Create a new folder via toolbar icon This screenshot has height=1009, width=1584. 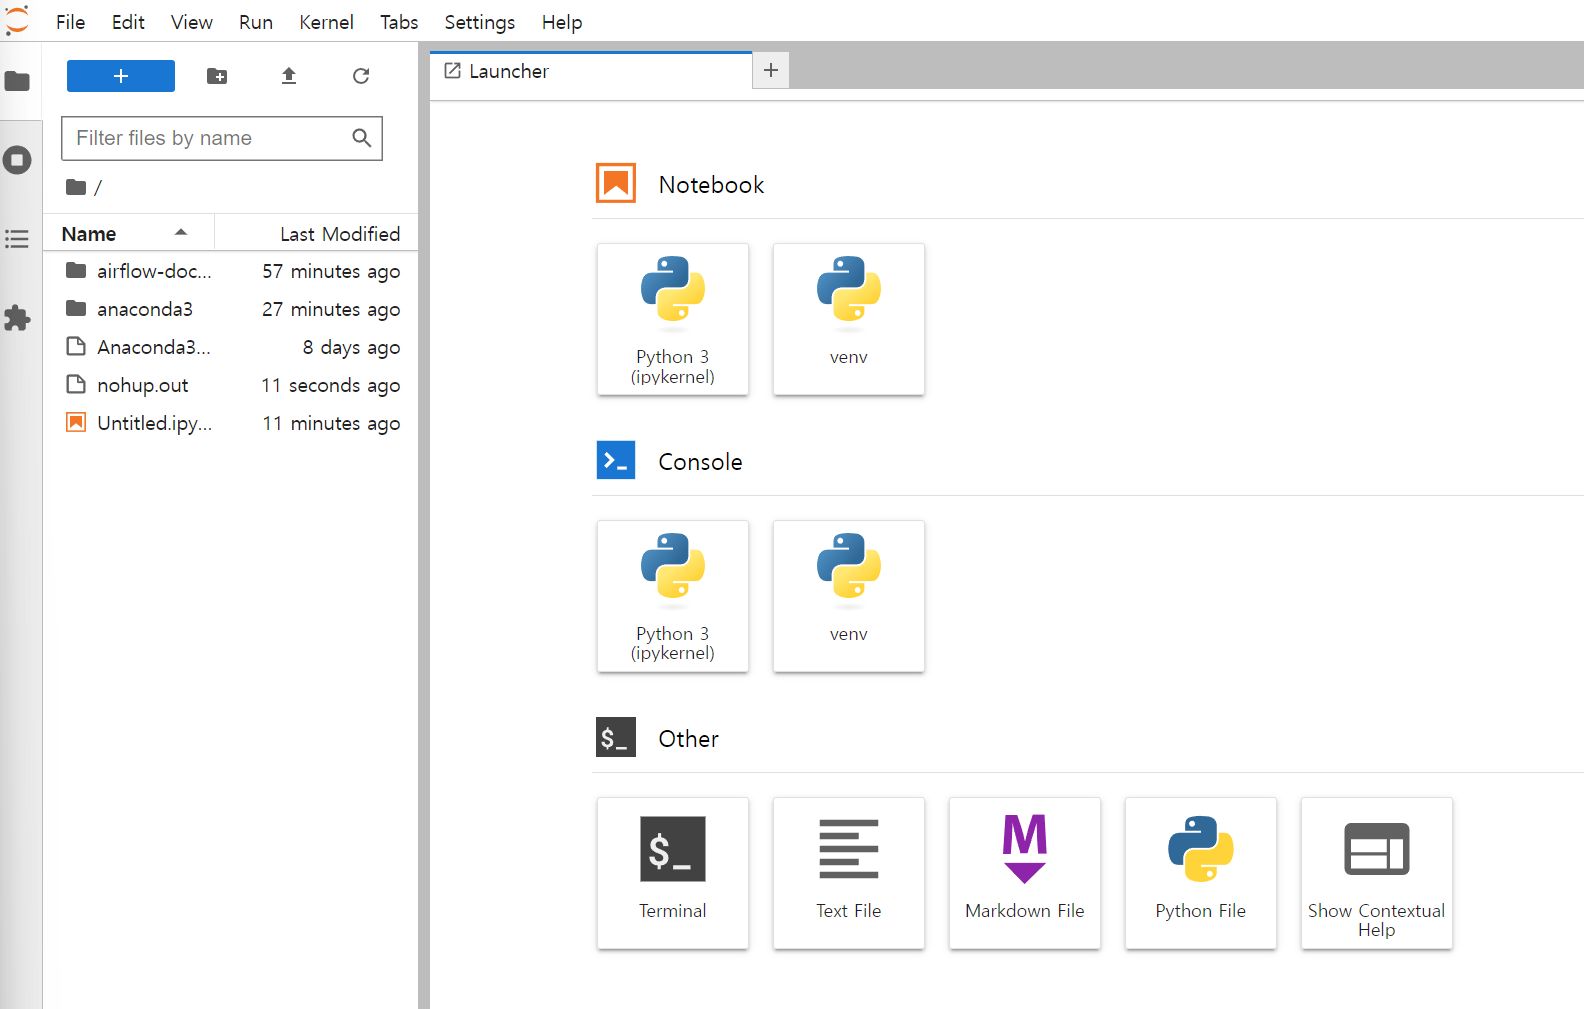tap(217, 76)
